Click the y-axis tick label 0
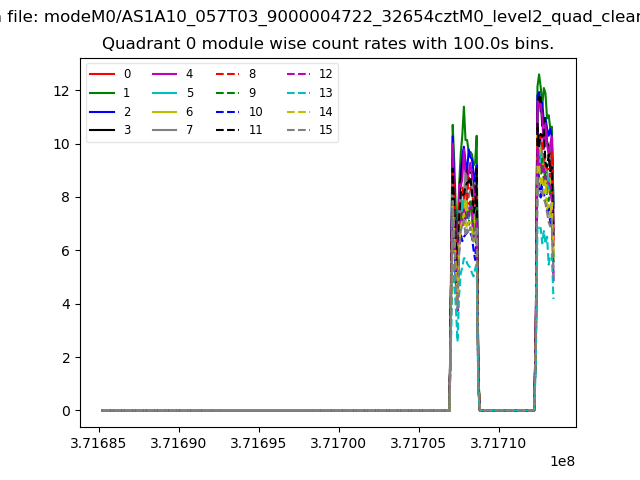 66,411
